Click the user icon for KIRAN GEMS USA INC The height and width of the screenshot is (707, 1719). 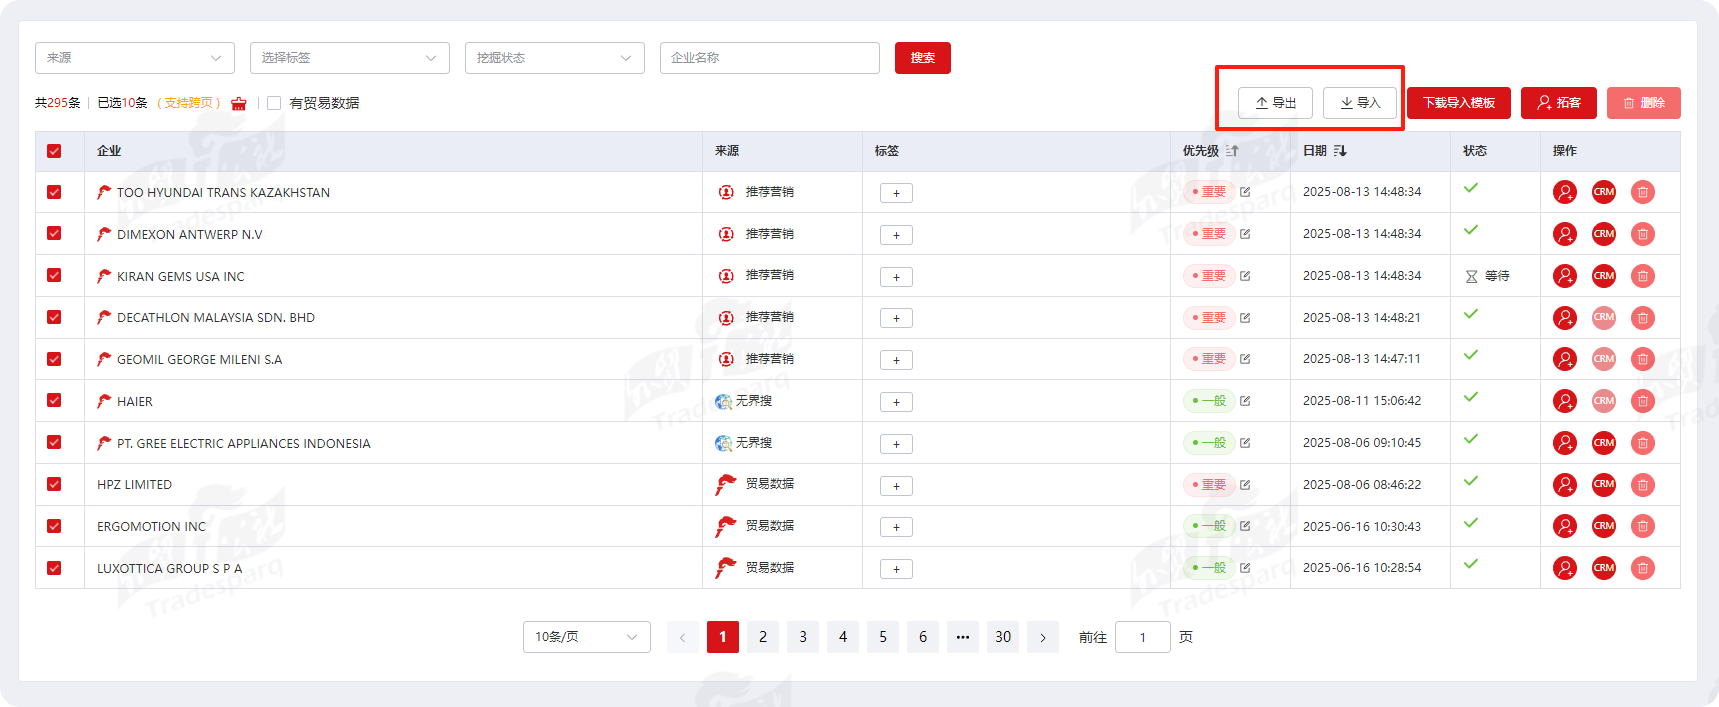(x=1564, y=276)
